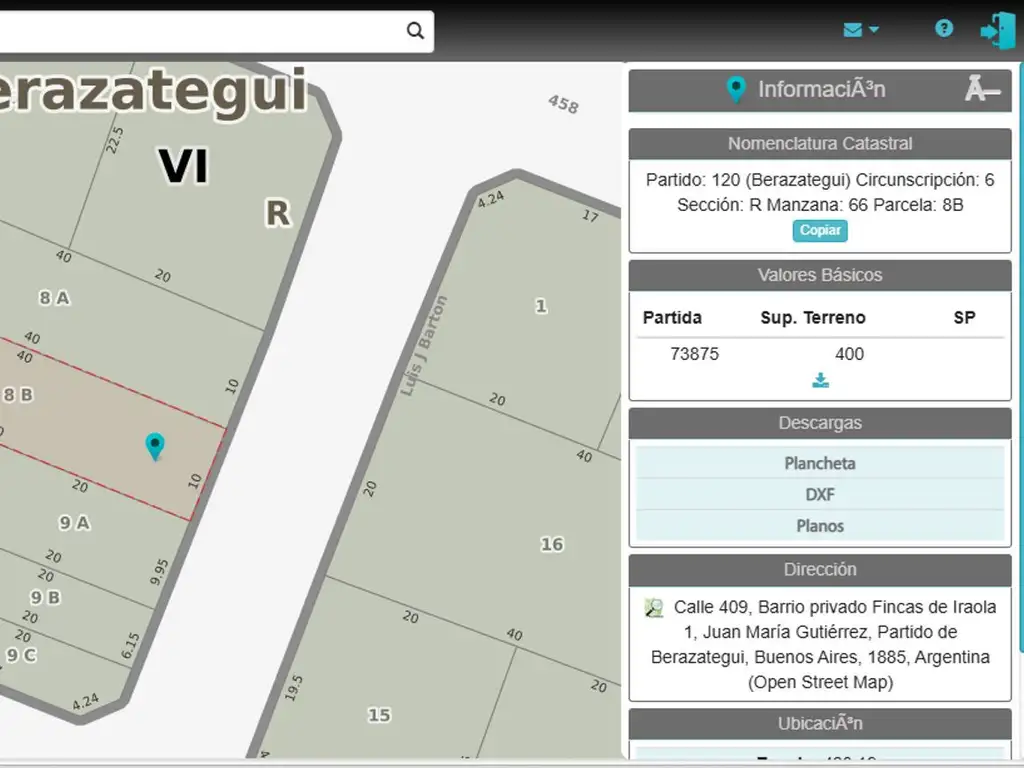Click the download icon under Sup. Terreno
Screen dimensions: 1024x768
[x=820, y=380]
